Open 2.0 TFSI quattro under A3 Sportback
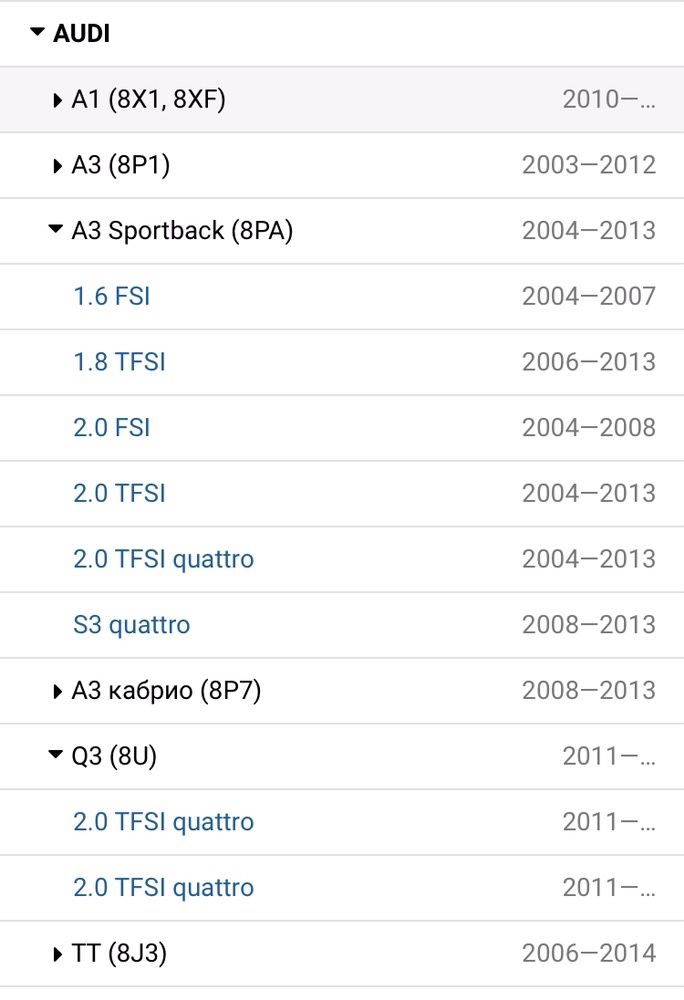This screenshot has width=684, height=1000. [x=163, y=559]
